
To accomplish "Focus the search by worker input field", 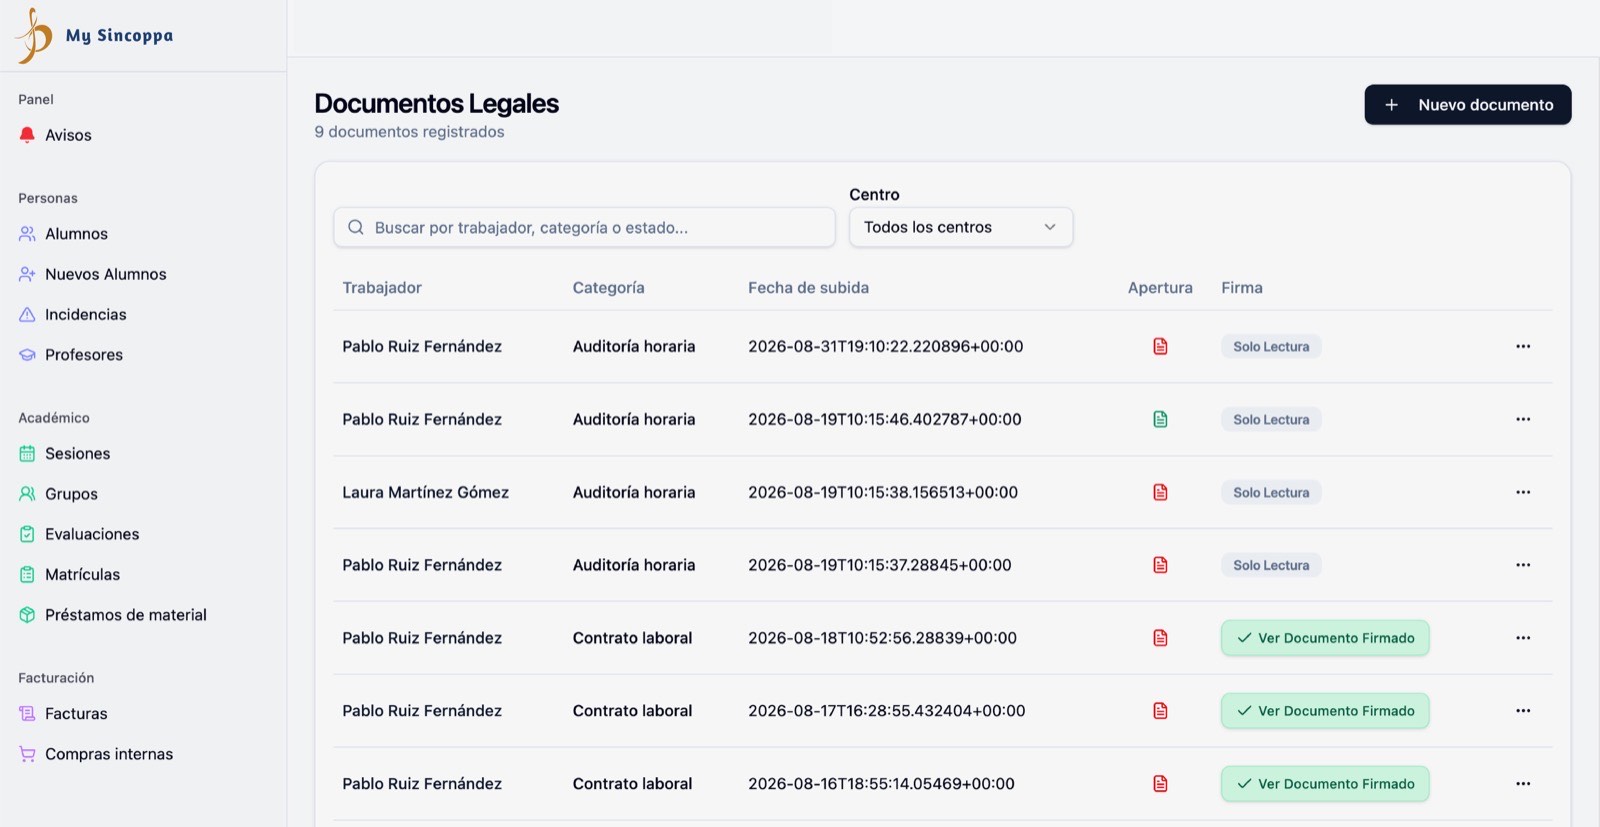I will pyautogui.click(x=584, y=227).
